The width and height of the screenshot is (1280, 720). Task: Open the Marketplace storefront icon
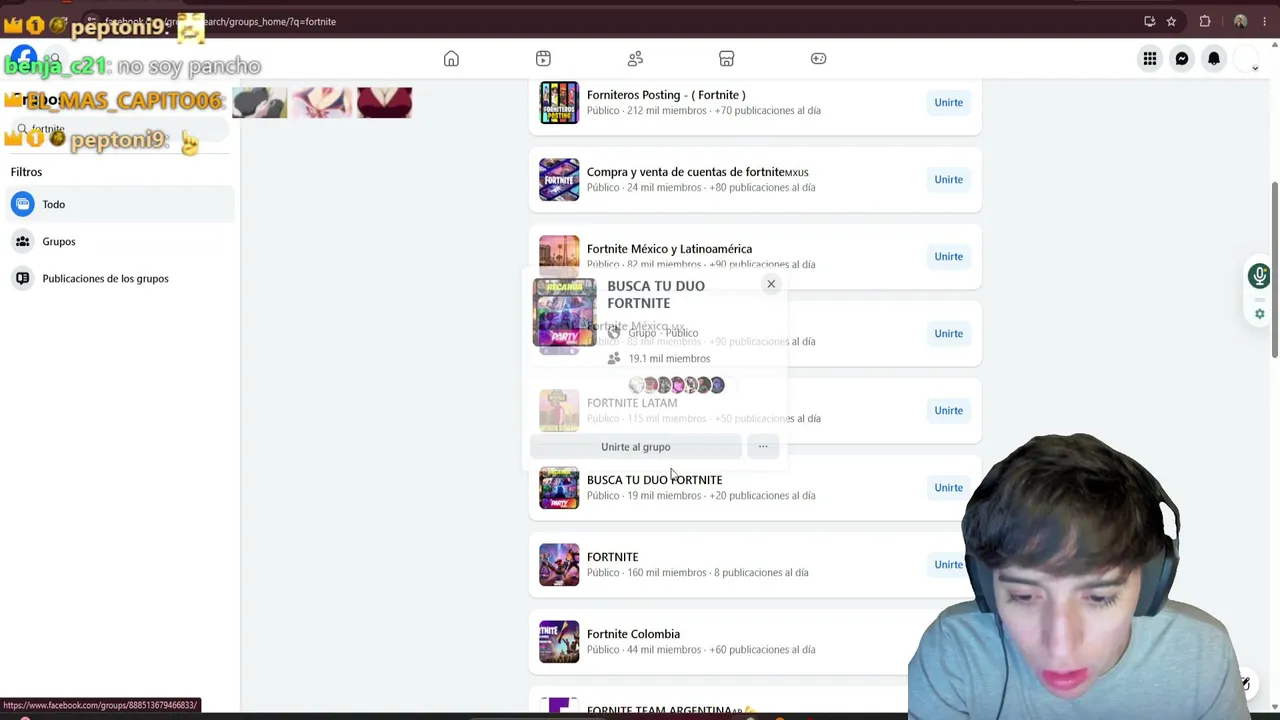pos(727,59)
